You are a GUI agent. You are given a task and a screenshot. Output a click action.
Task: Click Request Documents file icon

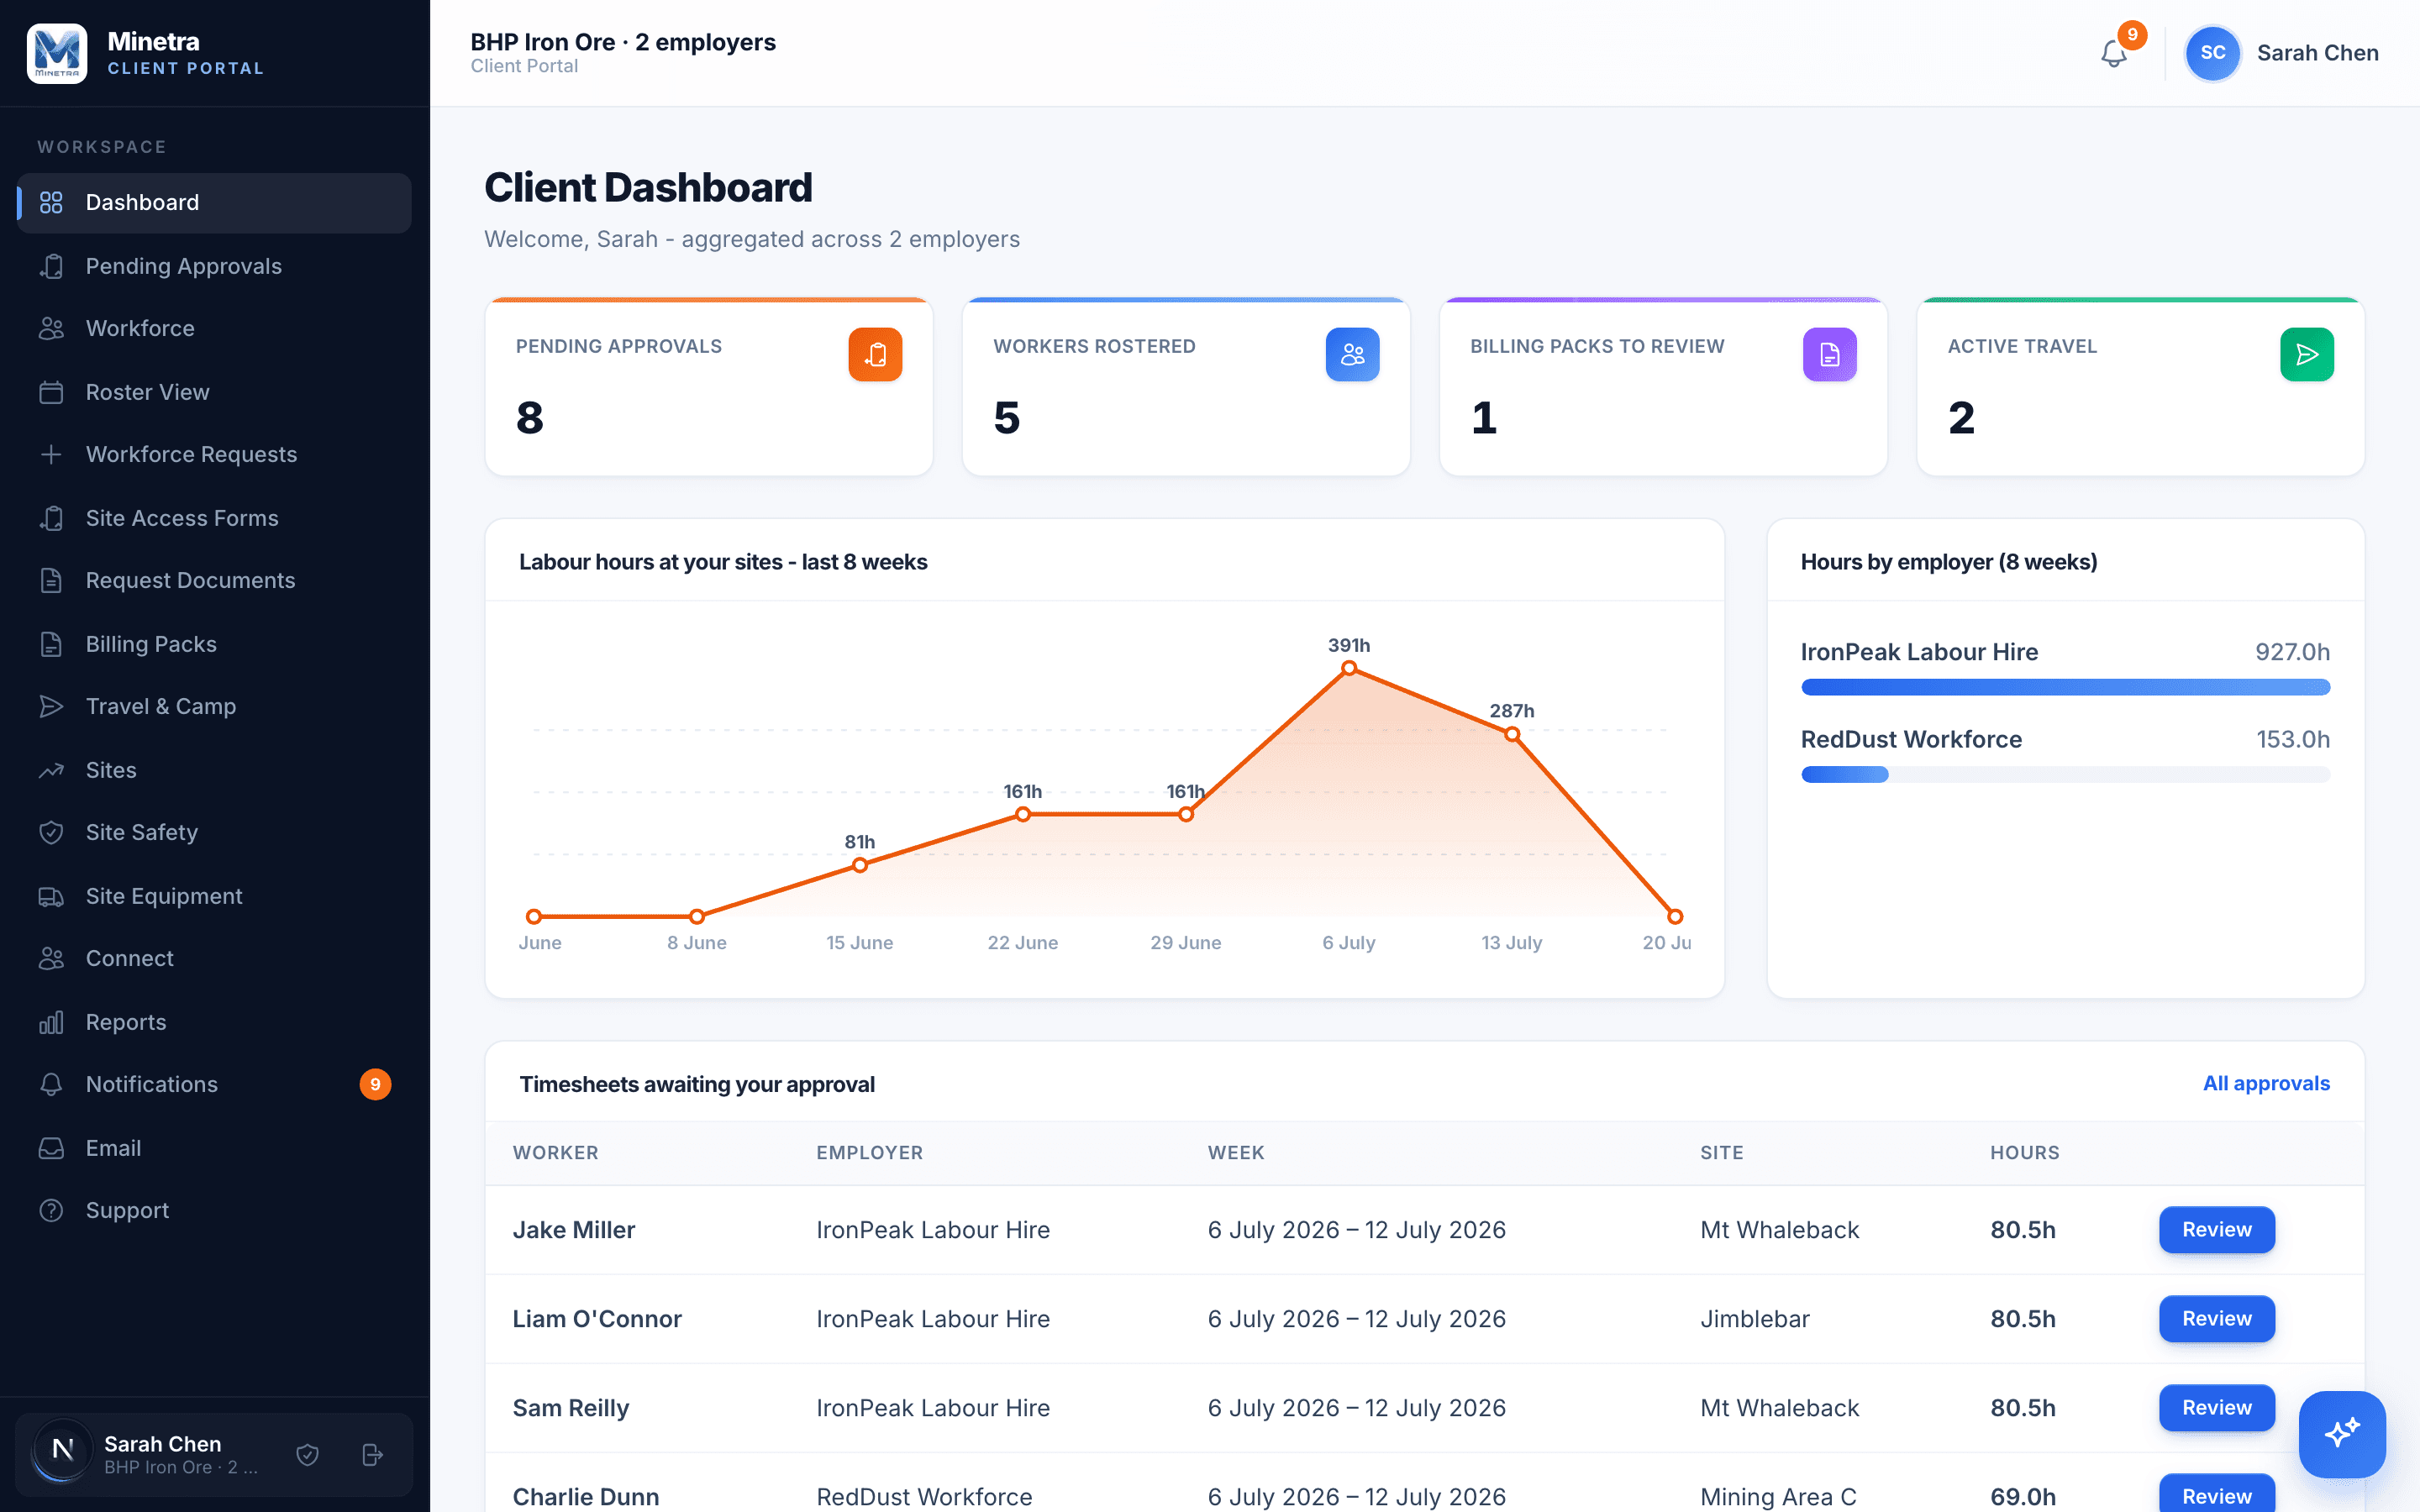[51, 580]
